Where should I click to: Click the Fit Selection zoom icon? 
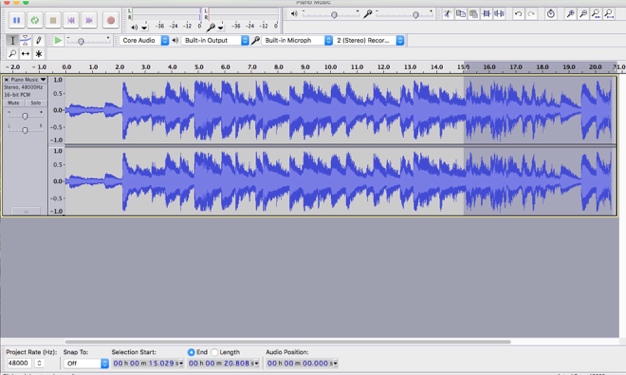point(596,14)
